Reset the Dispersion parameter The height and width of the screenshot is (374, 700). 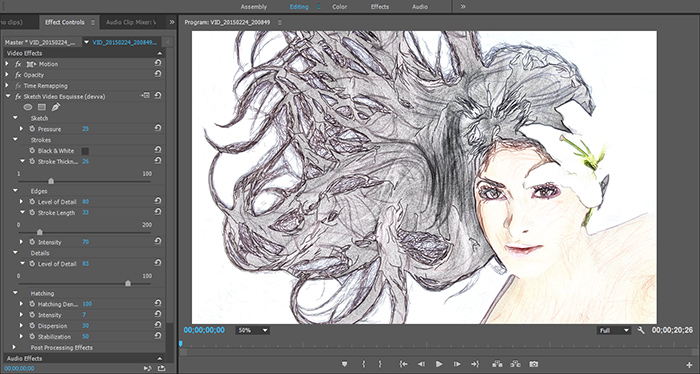click(158, 325)
